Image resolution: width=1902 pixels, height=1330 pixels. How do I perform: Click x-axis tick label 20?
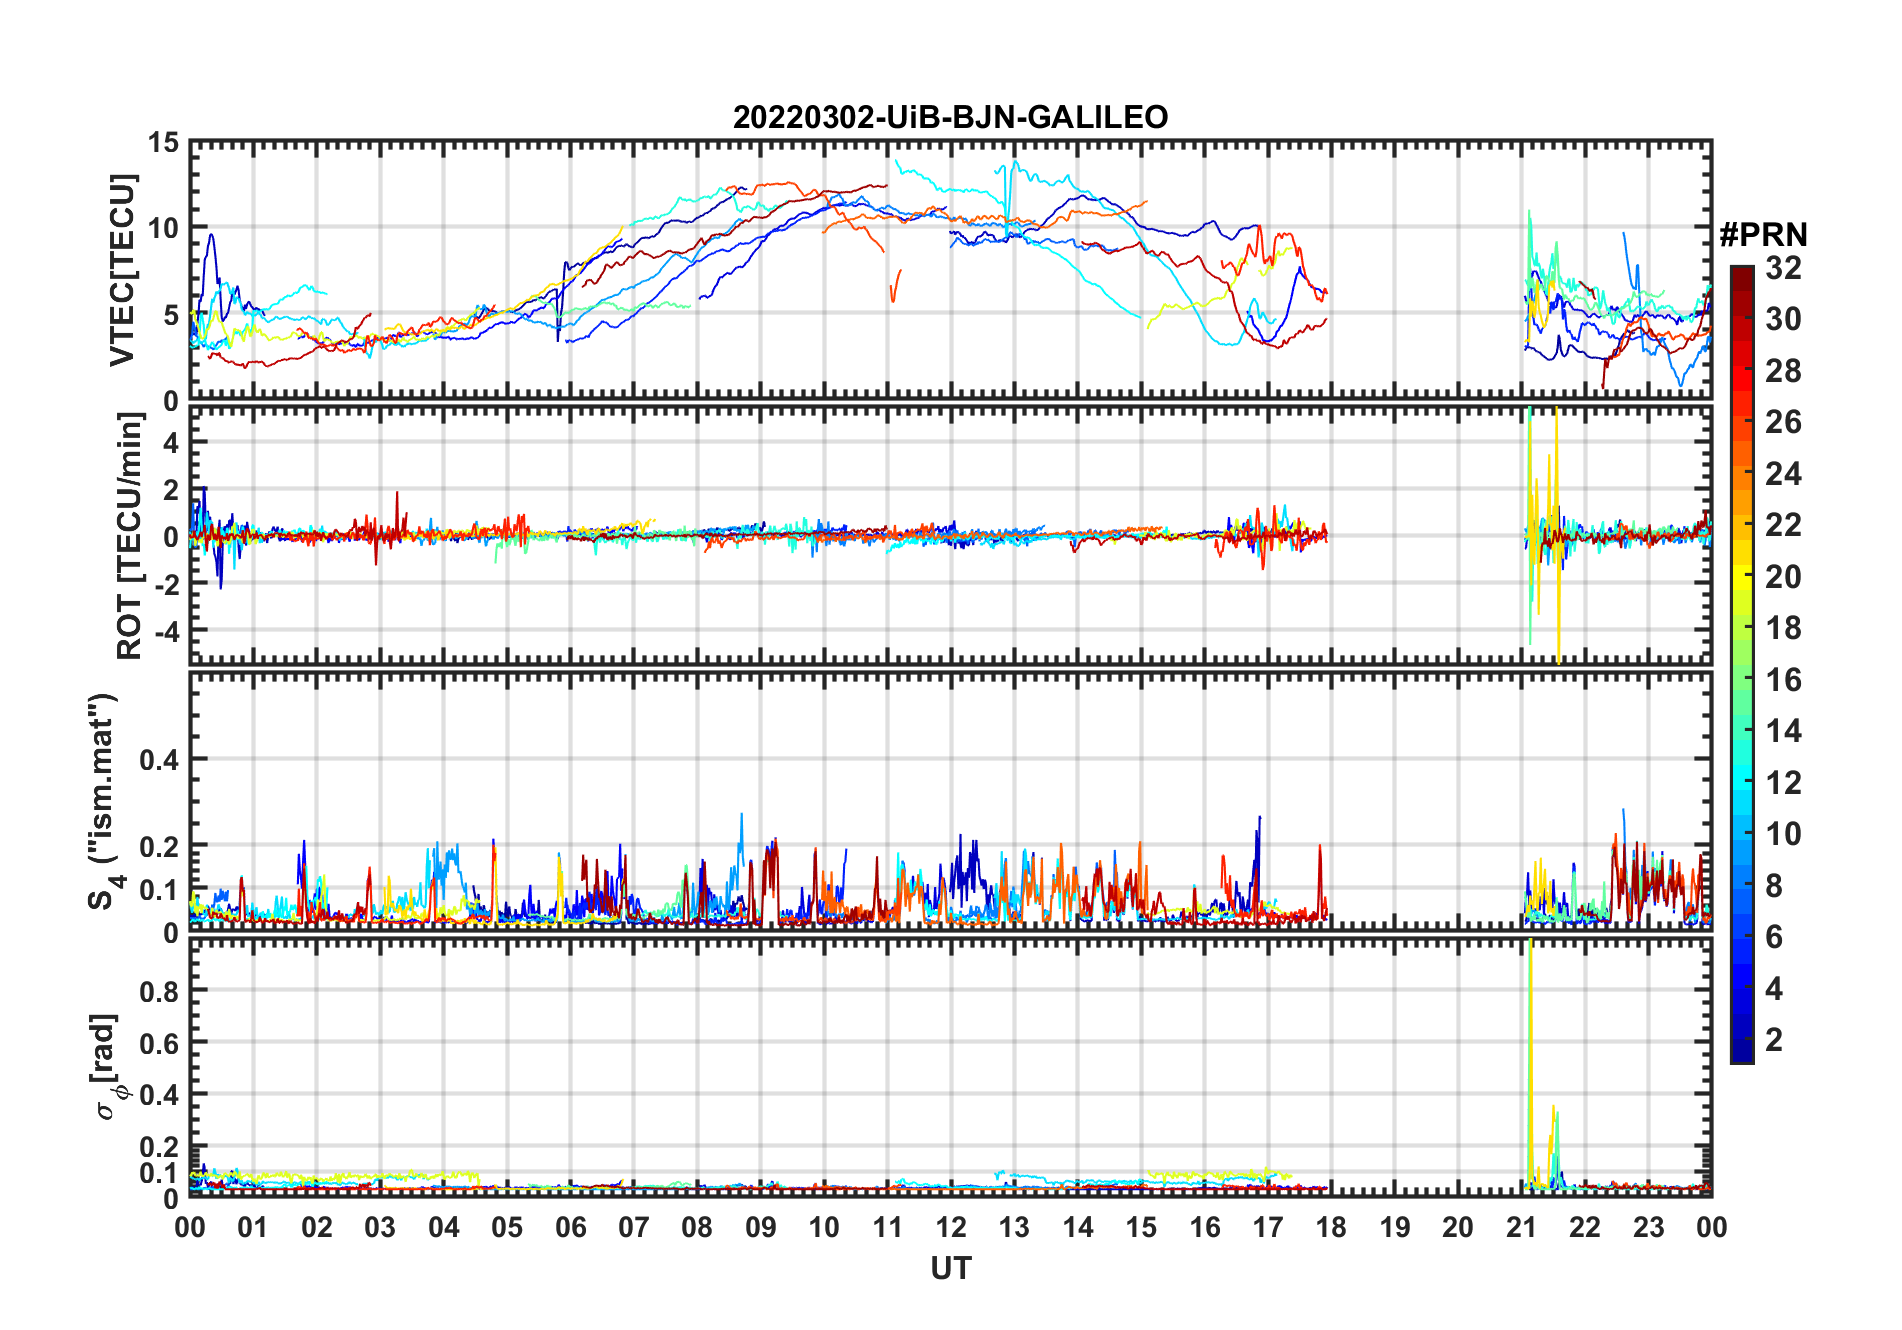click(x=1458, y=1227)
